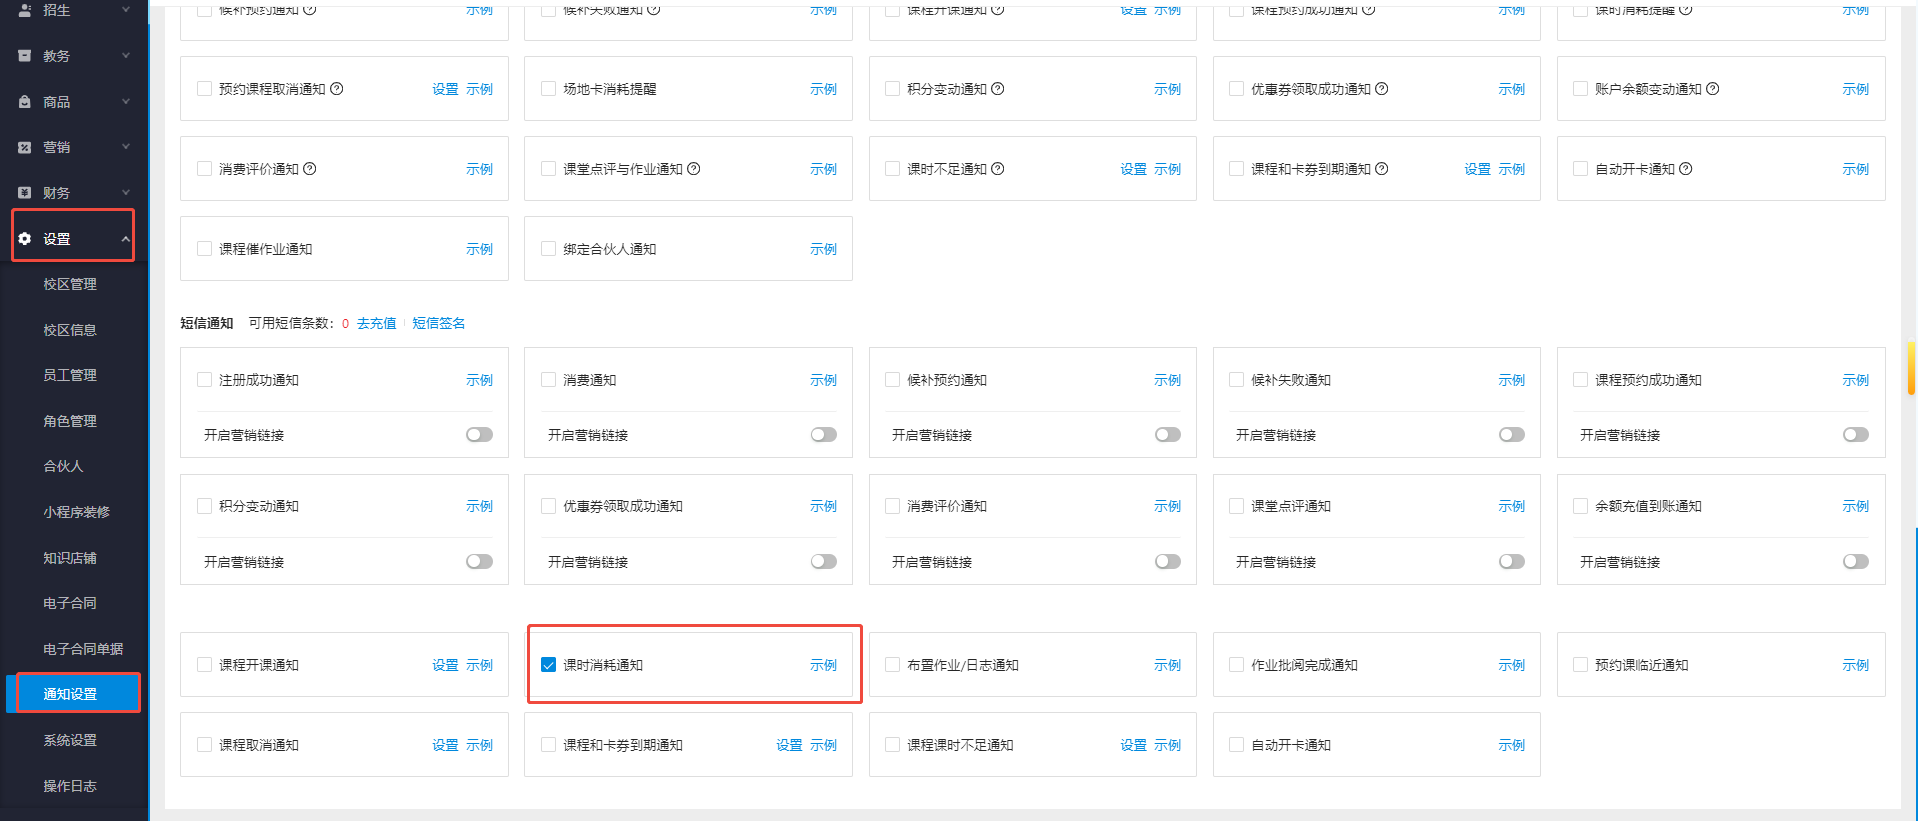This screenshot has height=821, width=1918.
Task: Click the 财务 sidebar icon
Action: (25, 193)
